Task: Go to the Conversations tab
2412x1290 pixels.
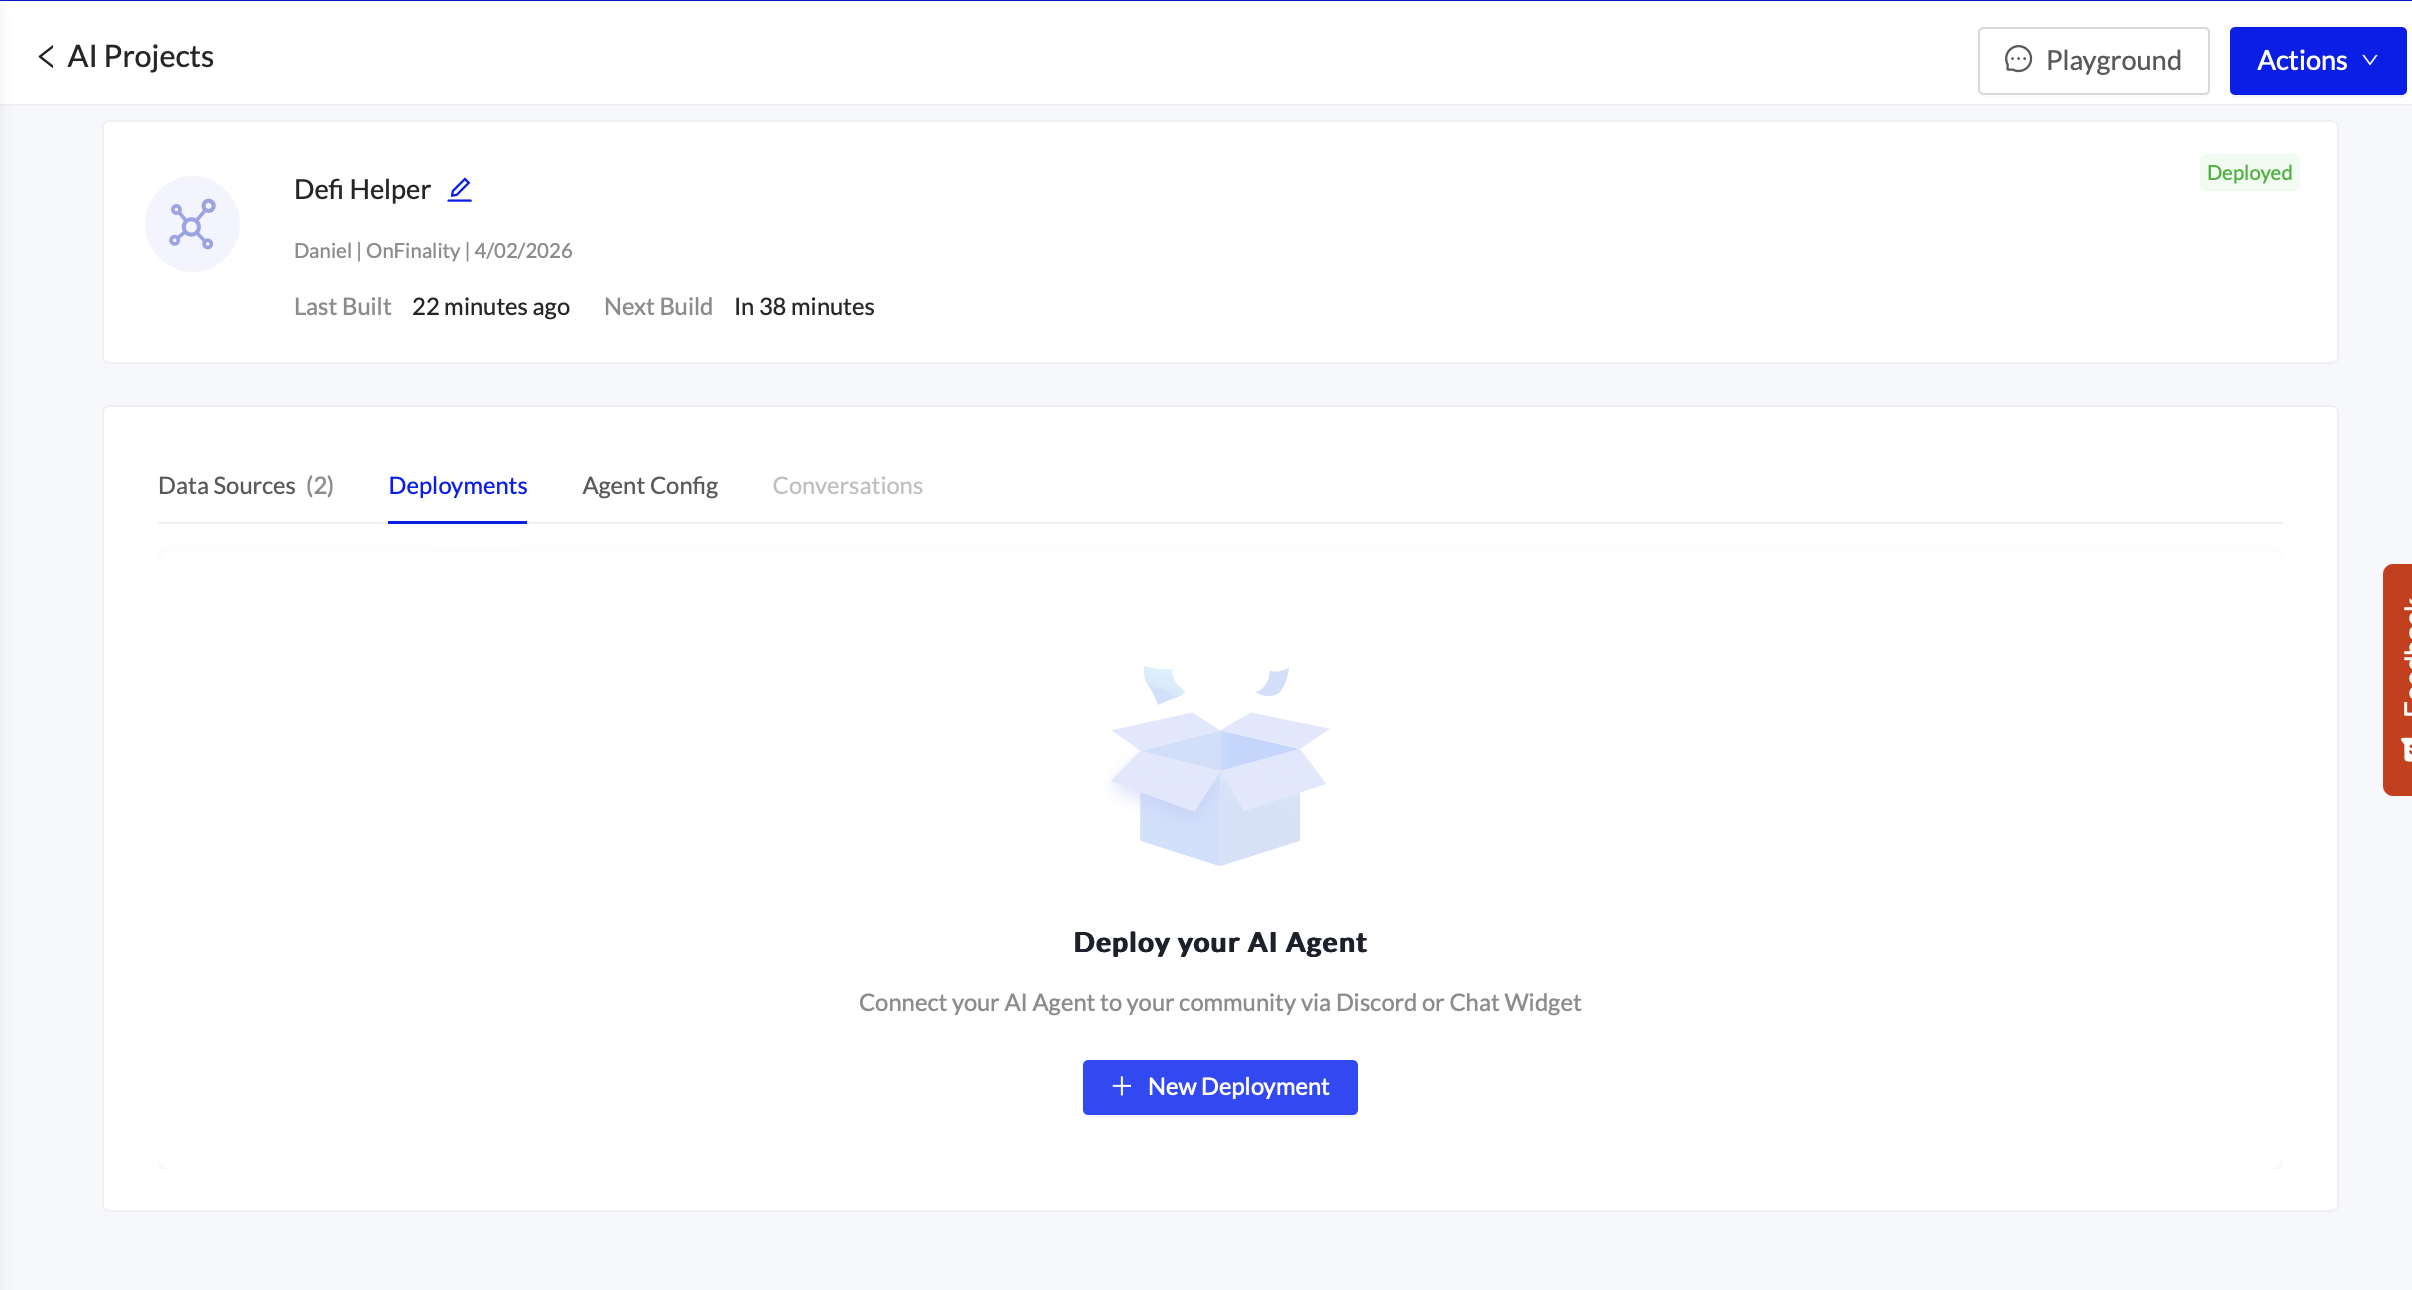Action: [847, 486]
